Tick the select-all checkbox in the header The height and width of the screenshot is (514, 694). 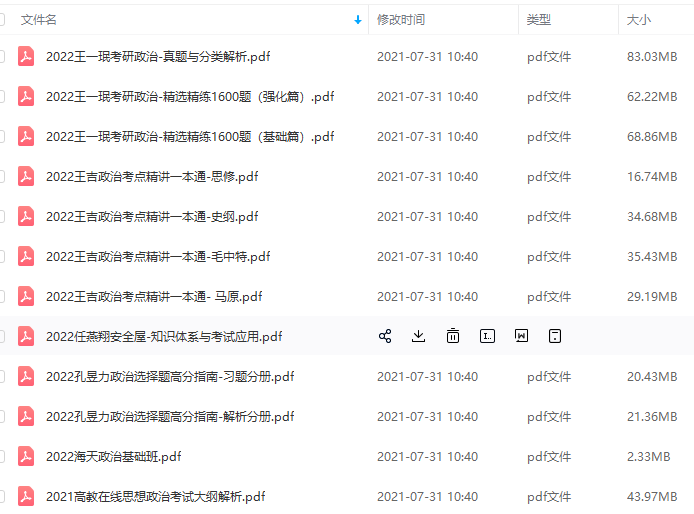click(x=2, y=20)
